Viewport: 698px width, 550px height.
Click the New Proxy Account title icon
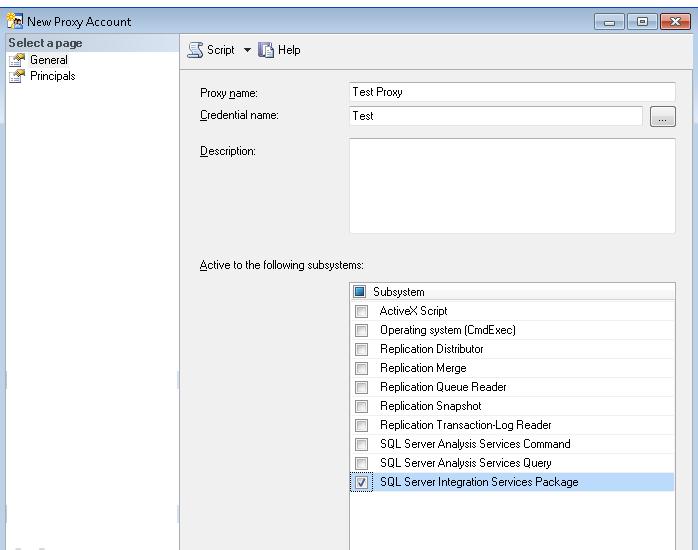(x=14, y=21)
